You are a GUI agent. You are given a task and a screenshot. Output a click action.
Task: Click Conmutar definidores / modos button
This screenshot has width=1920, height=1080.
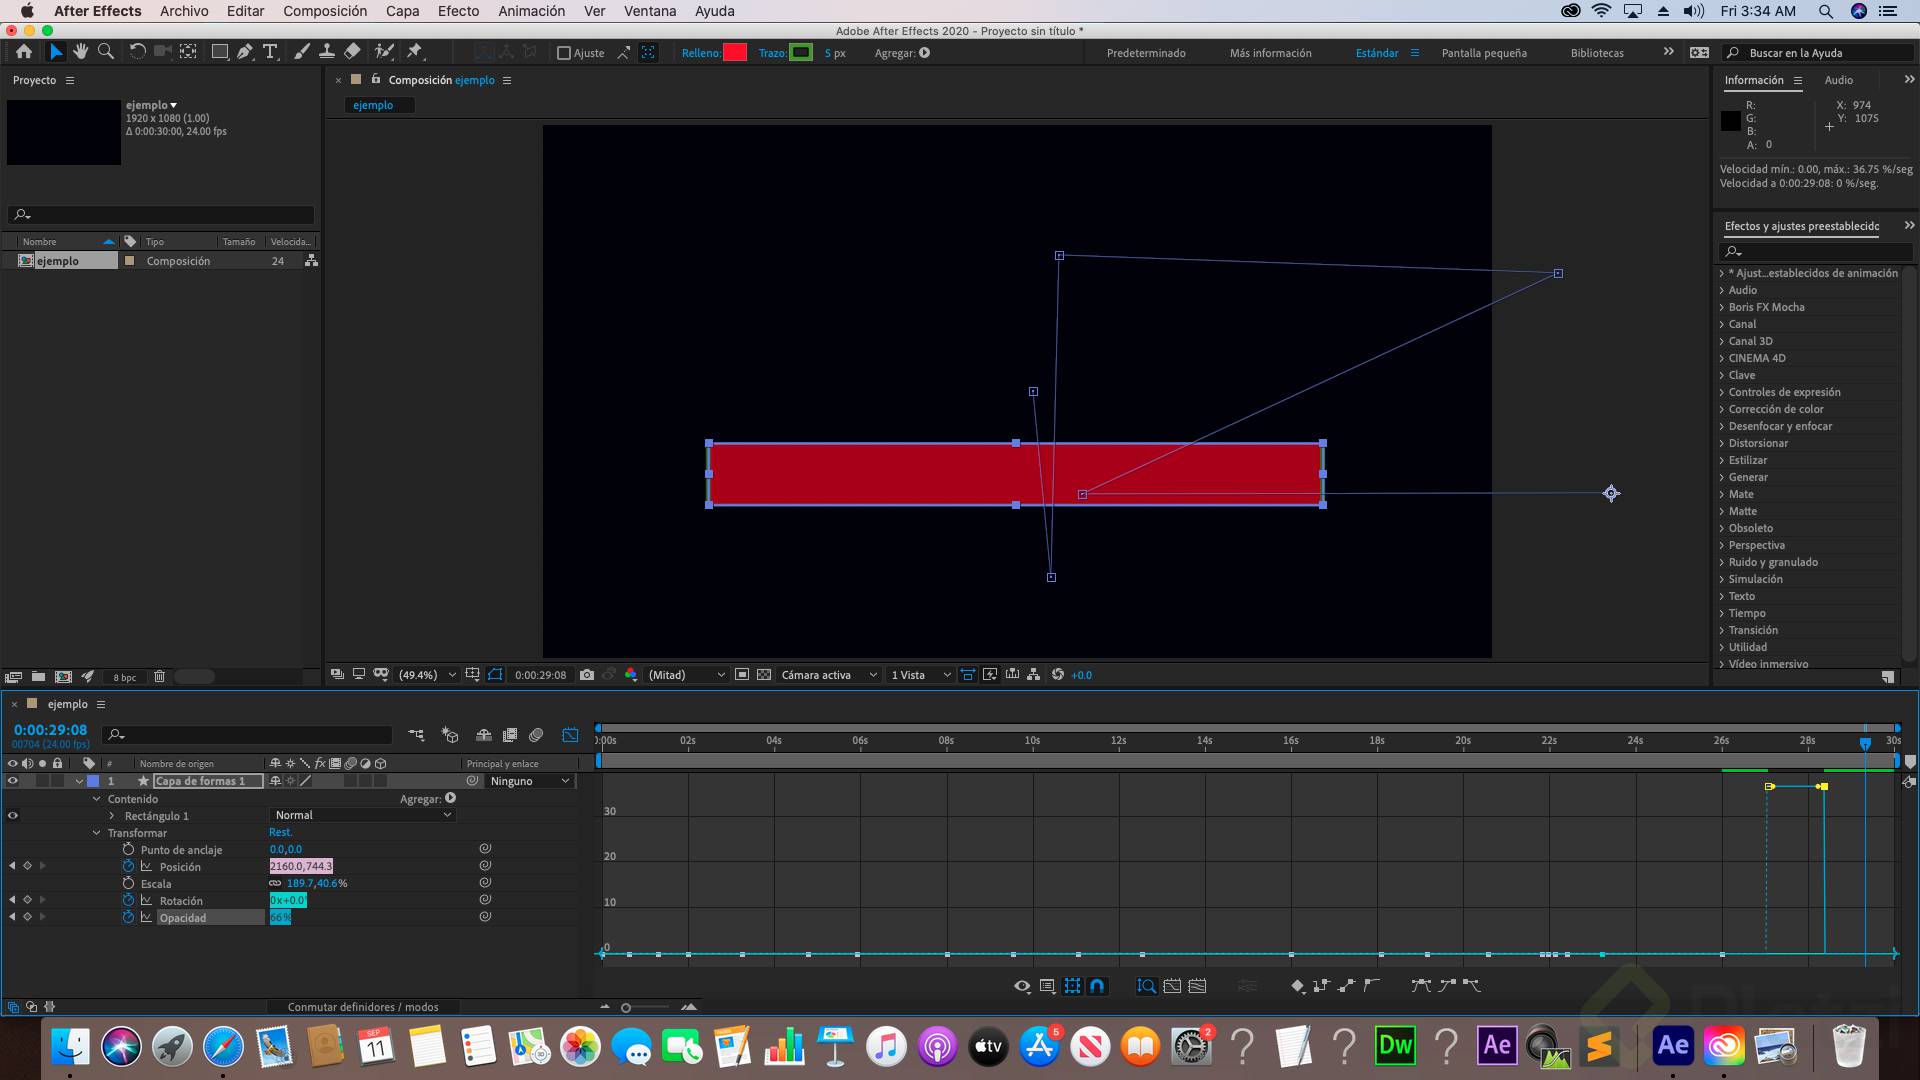pos(363,1007)
